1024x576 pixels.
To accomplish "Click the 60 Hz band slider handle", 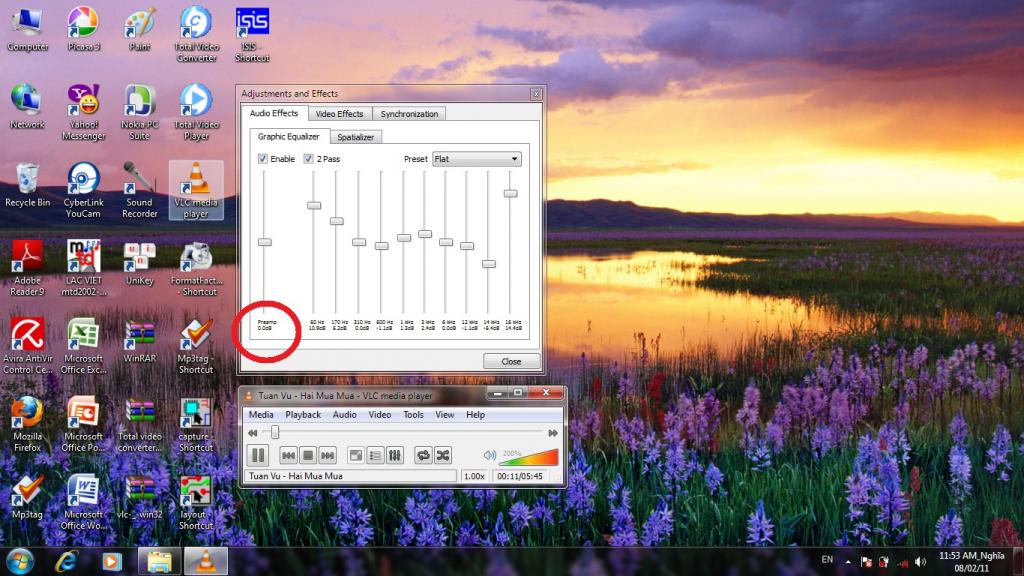I will click(x=314, y=206).
